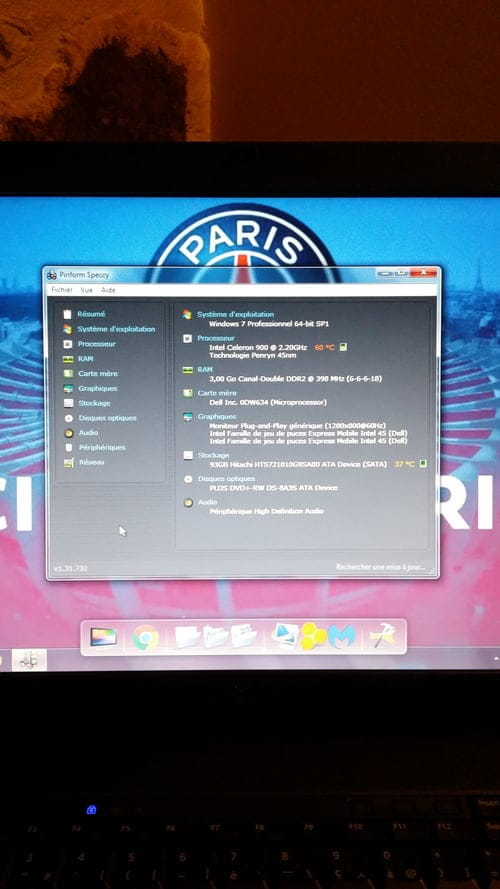Click the v1.31.732 version label

click(70, 568)
